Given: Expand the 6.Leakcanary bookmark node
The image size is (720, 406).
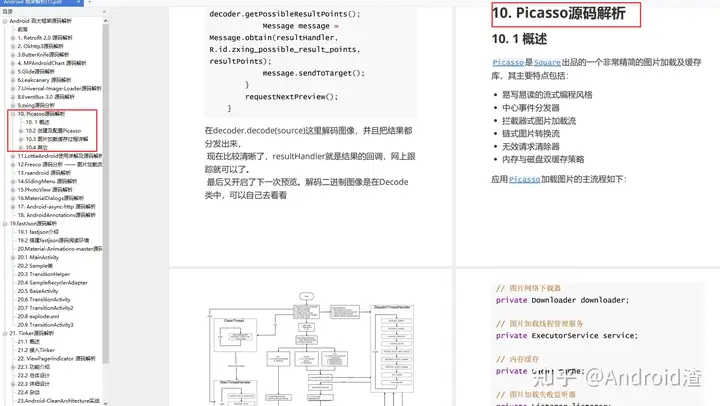Looking at the screenshot, I should point(13,80).
